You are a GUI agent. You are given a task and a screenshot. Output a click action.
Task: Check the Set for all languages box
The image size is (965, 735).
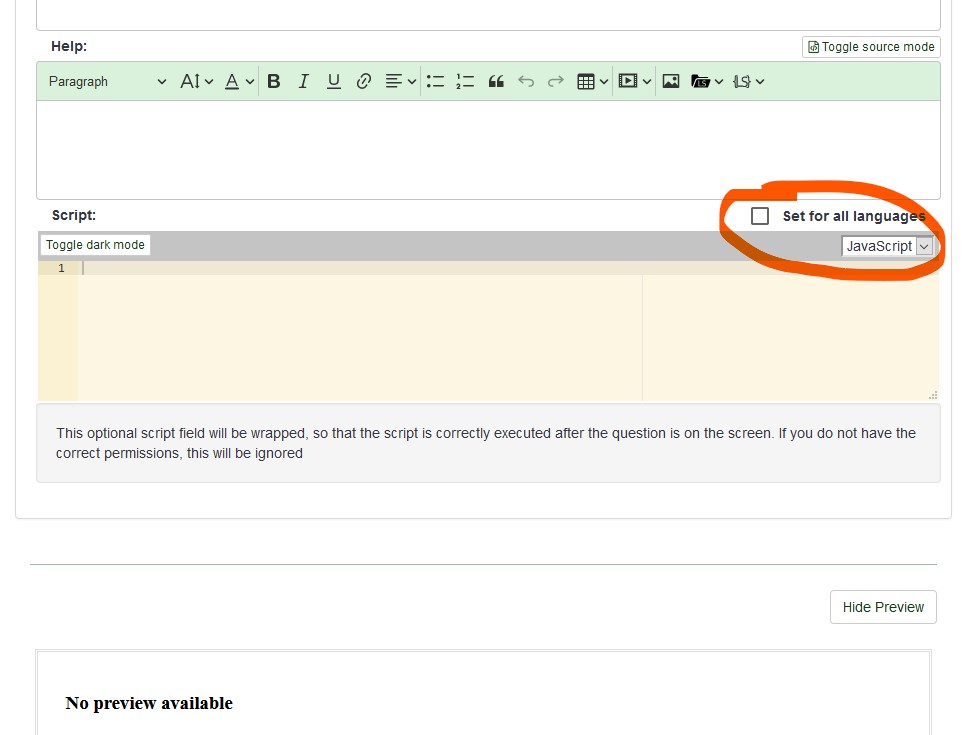[x=760, y=216]
